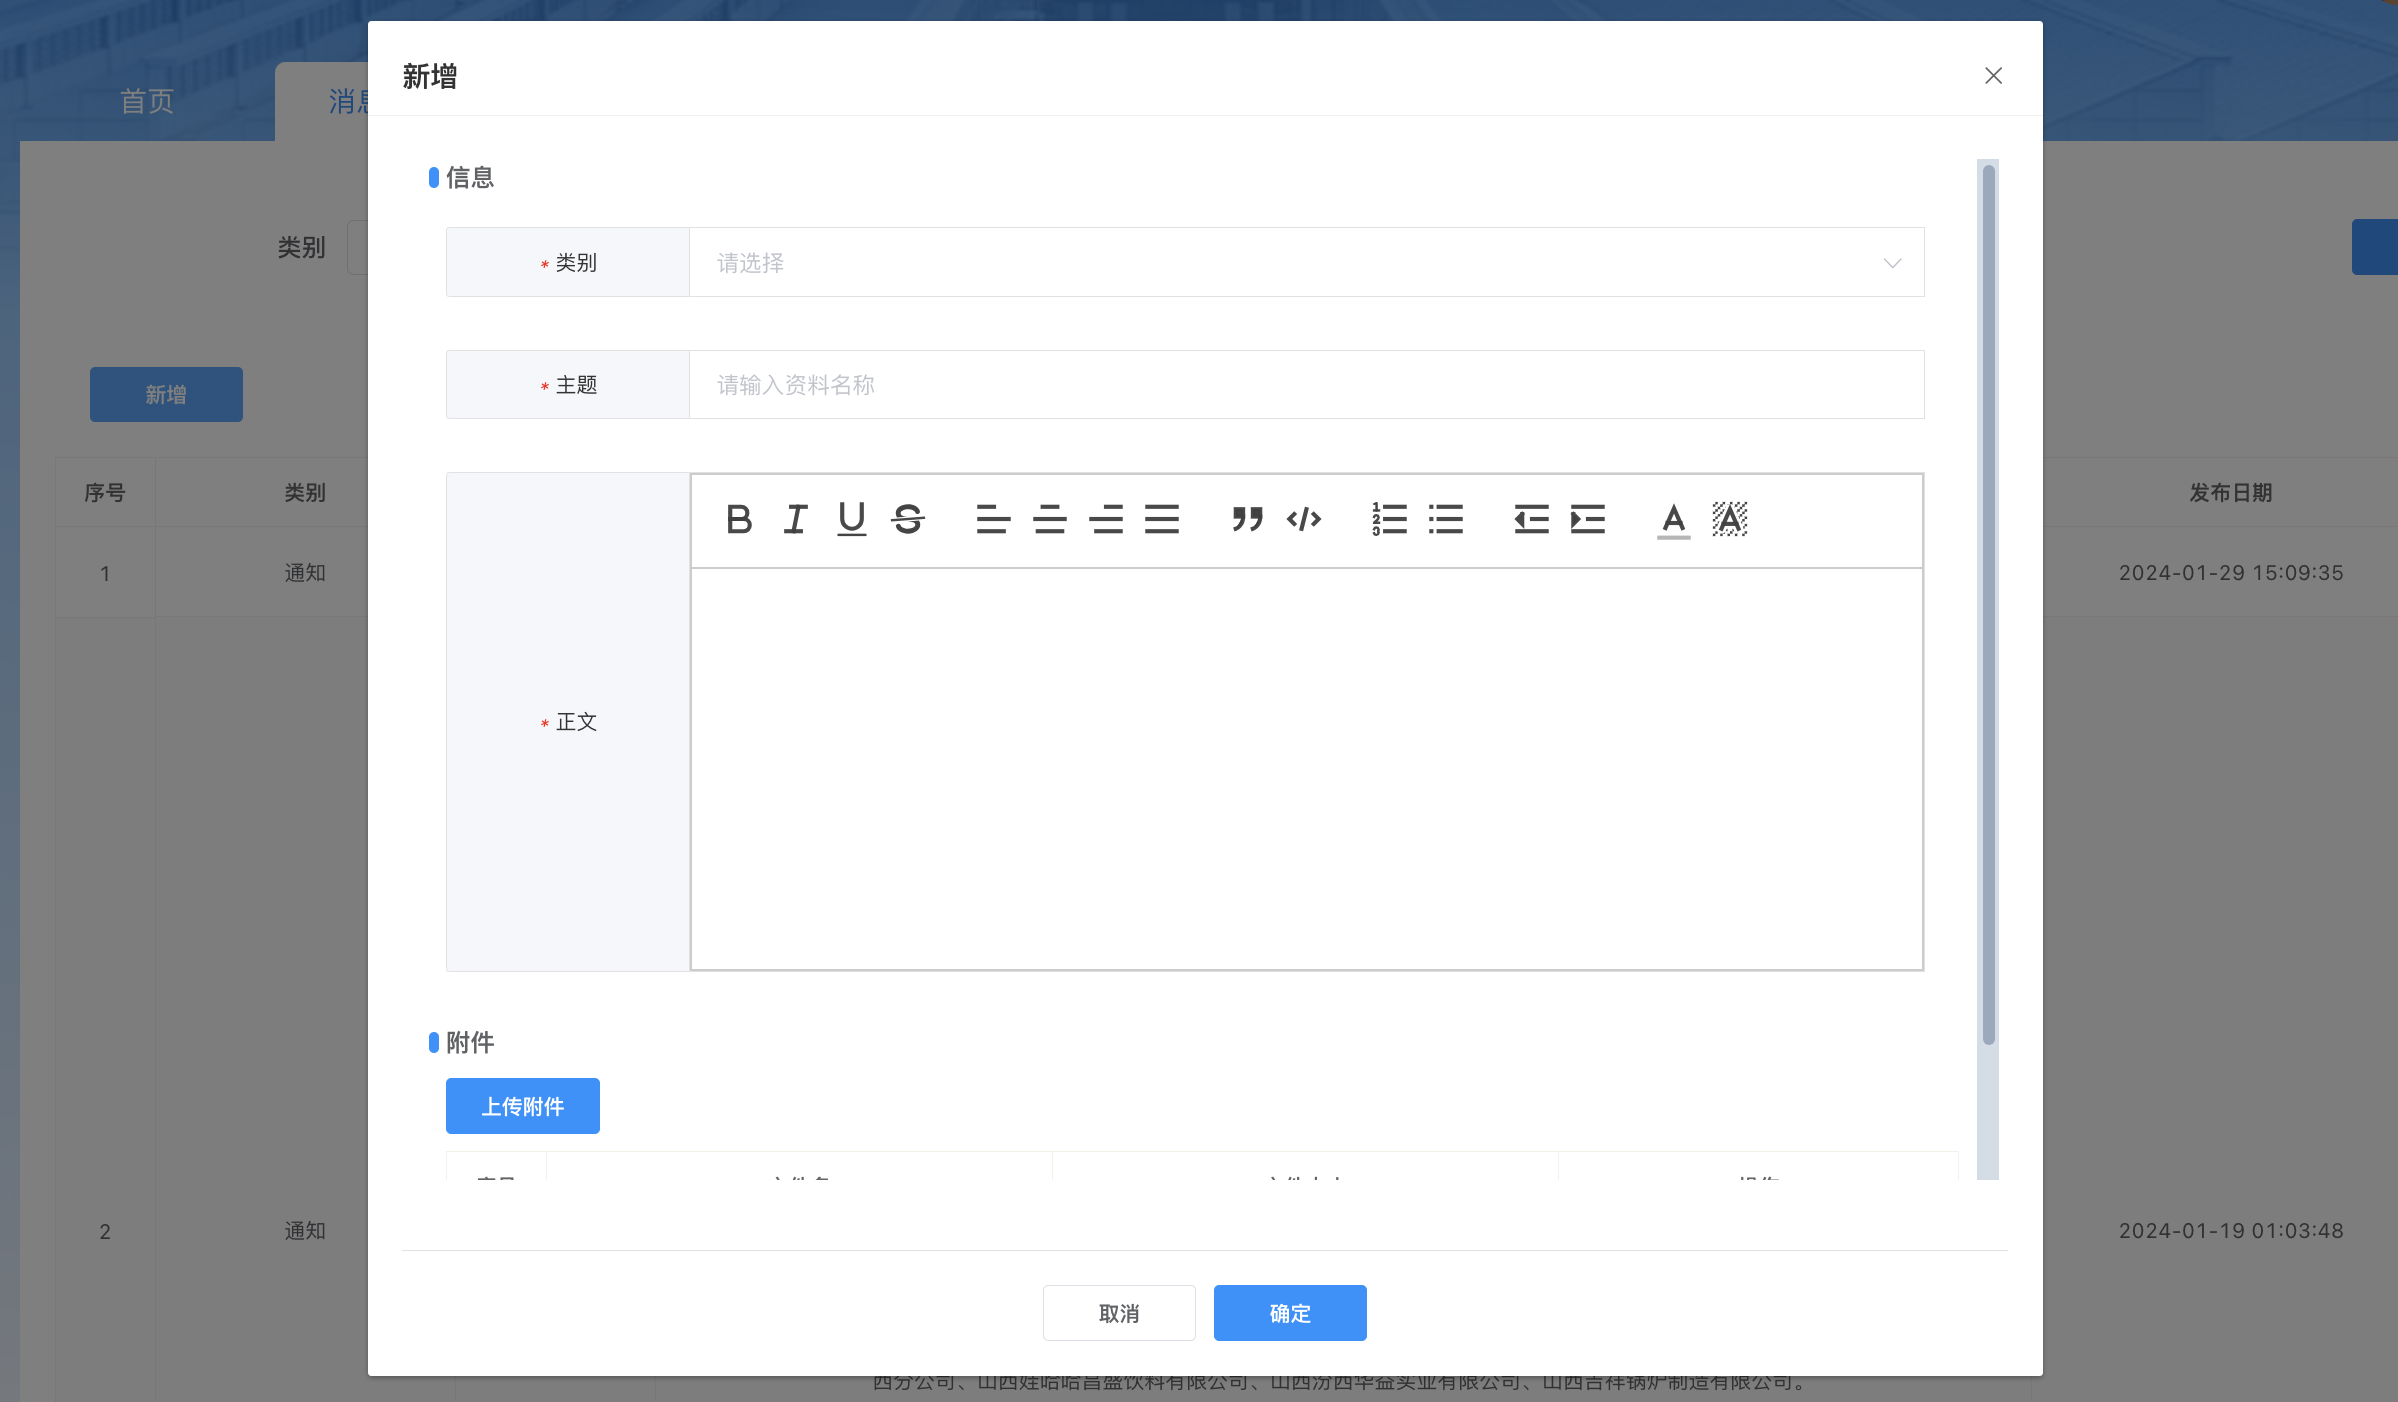
Task: Click the 序号 column header
Action: click(x=105, y=492)
